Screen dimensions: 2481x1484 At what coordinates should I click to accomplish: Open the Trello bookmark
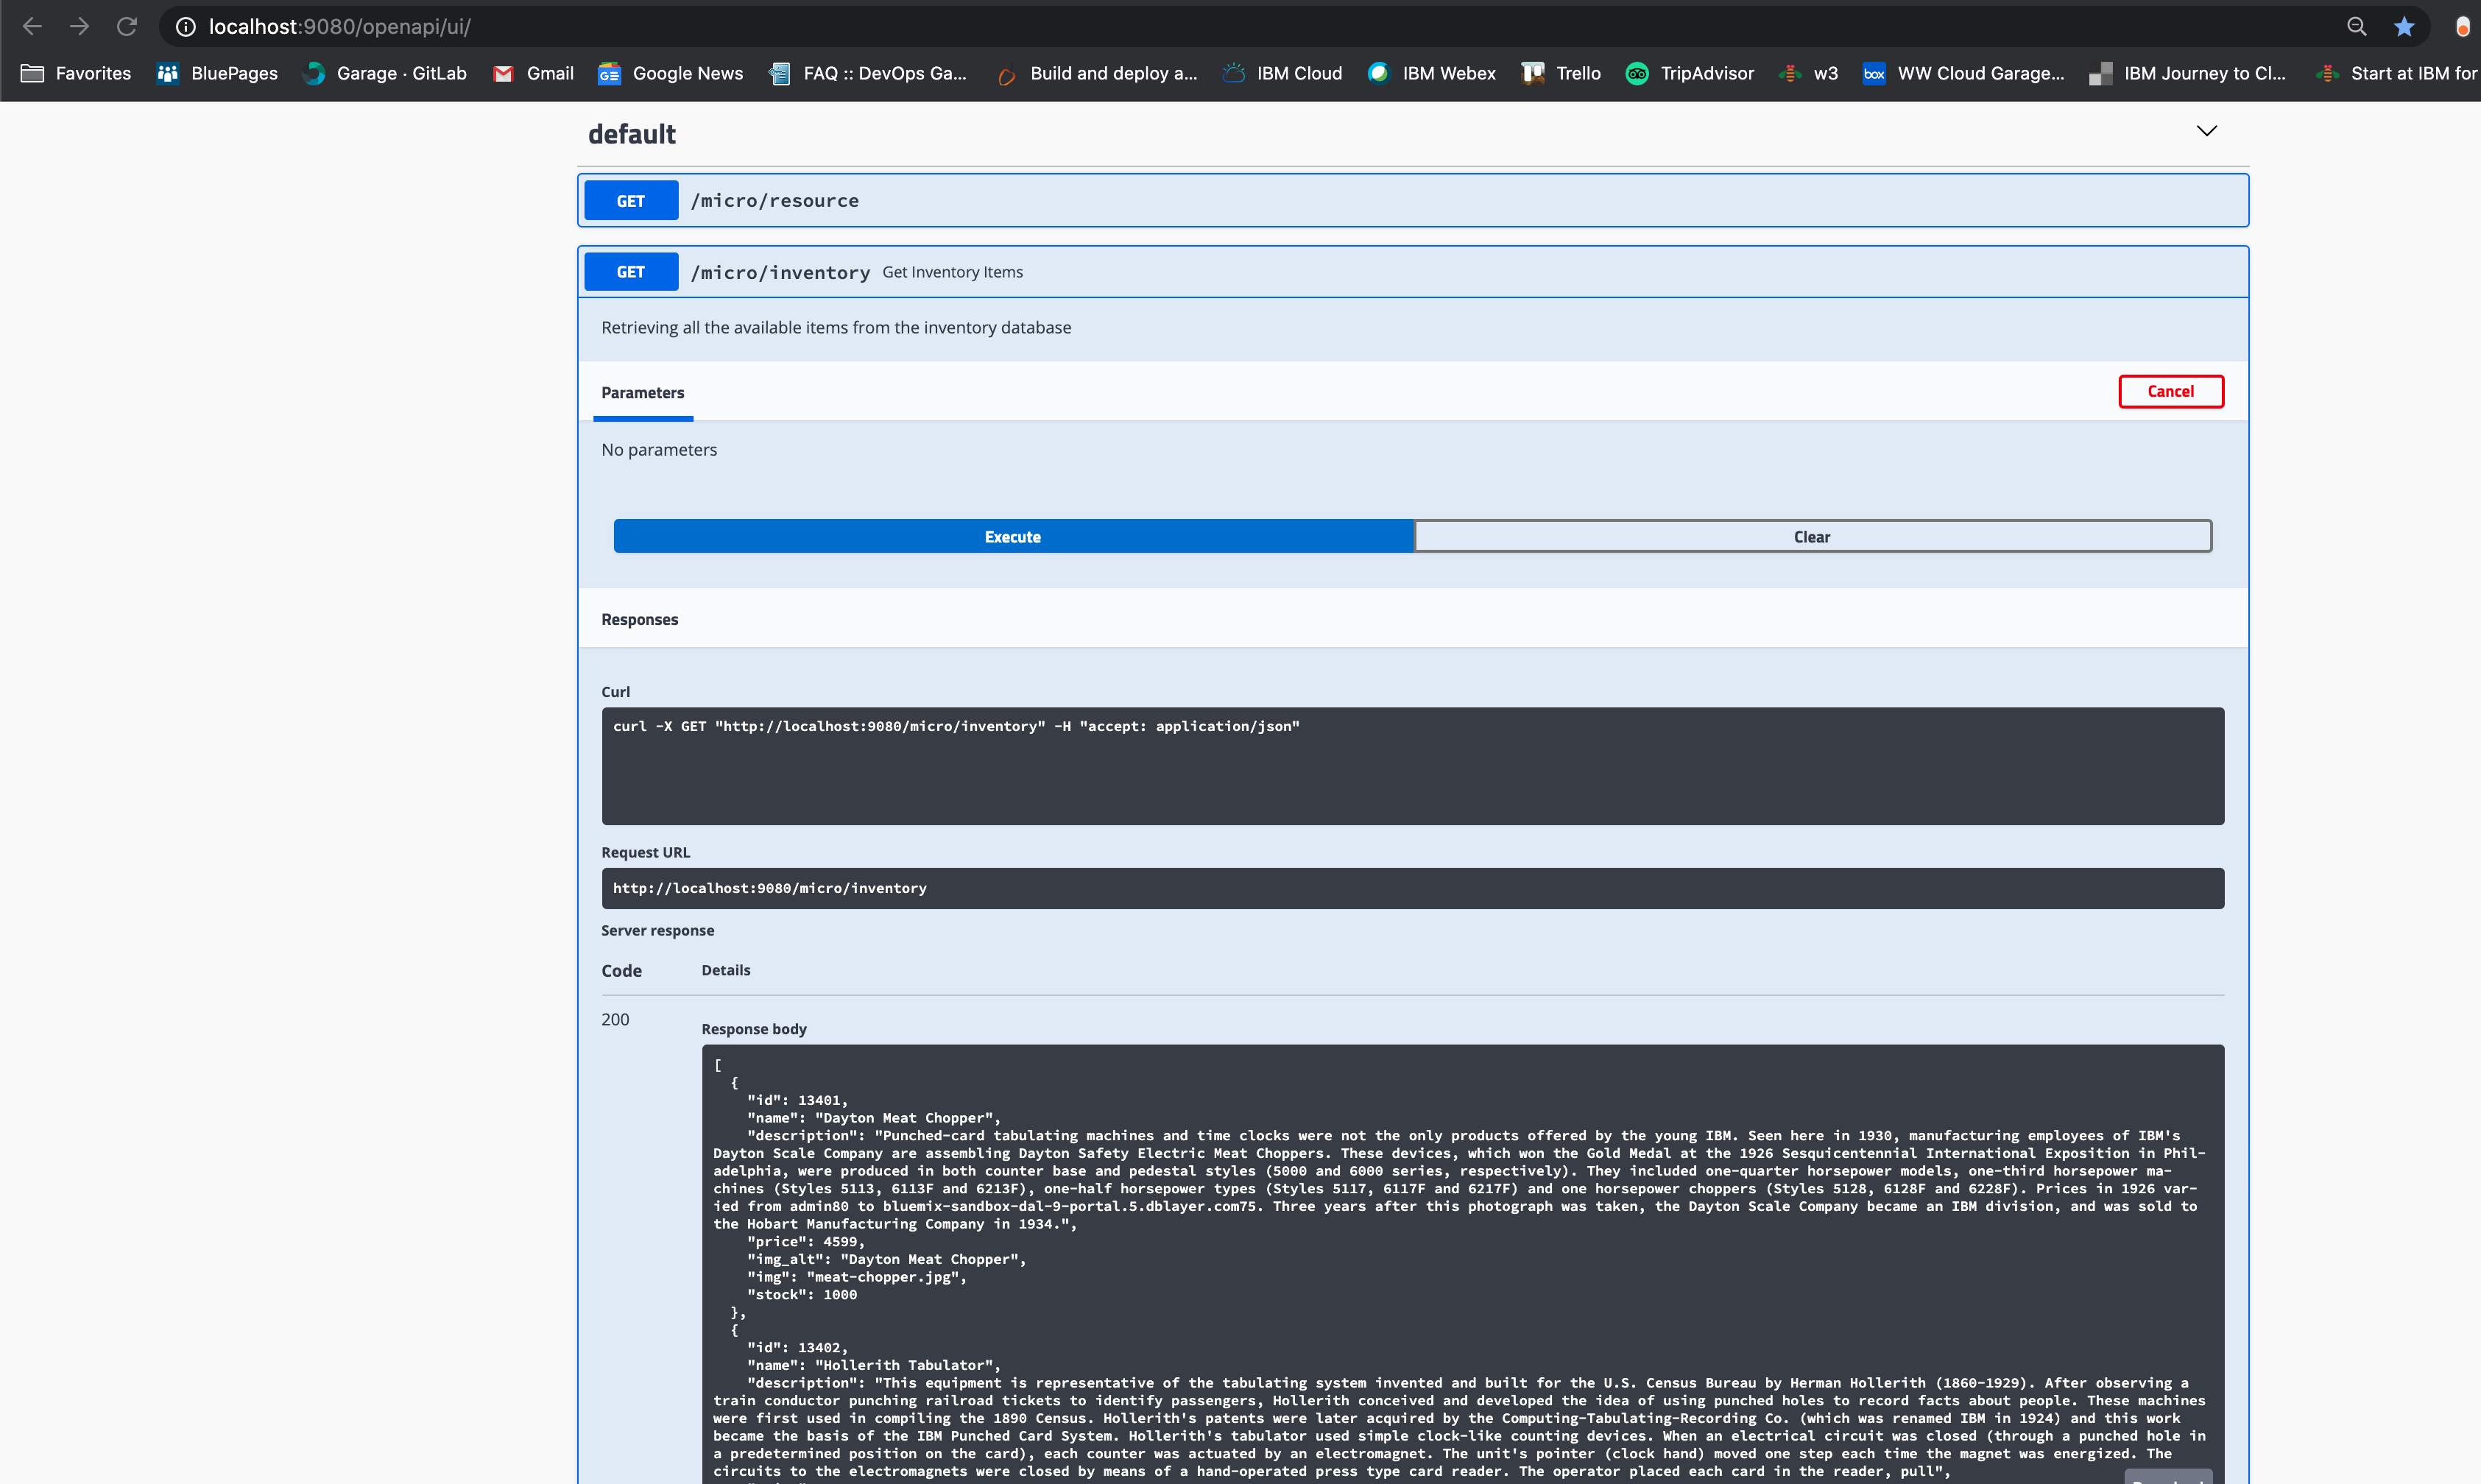(x=1561, y=73)
